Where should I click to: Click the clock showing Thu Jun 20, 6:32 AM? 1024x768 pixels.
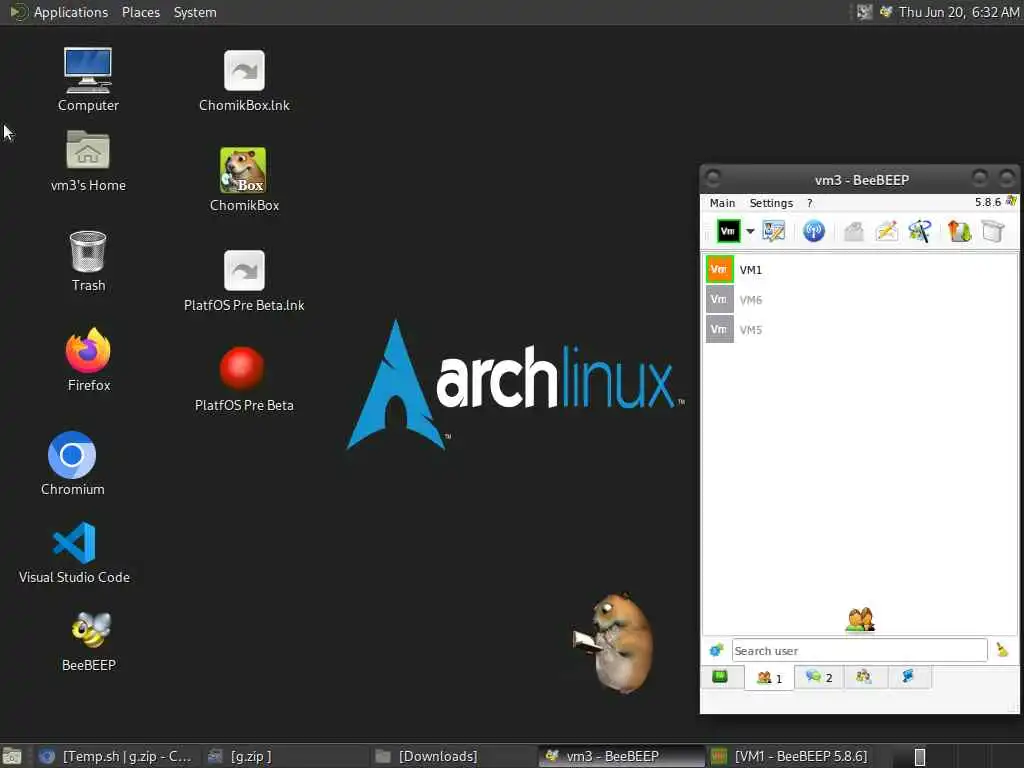pos(959,12)
